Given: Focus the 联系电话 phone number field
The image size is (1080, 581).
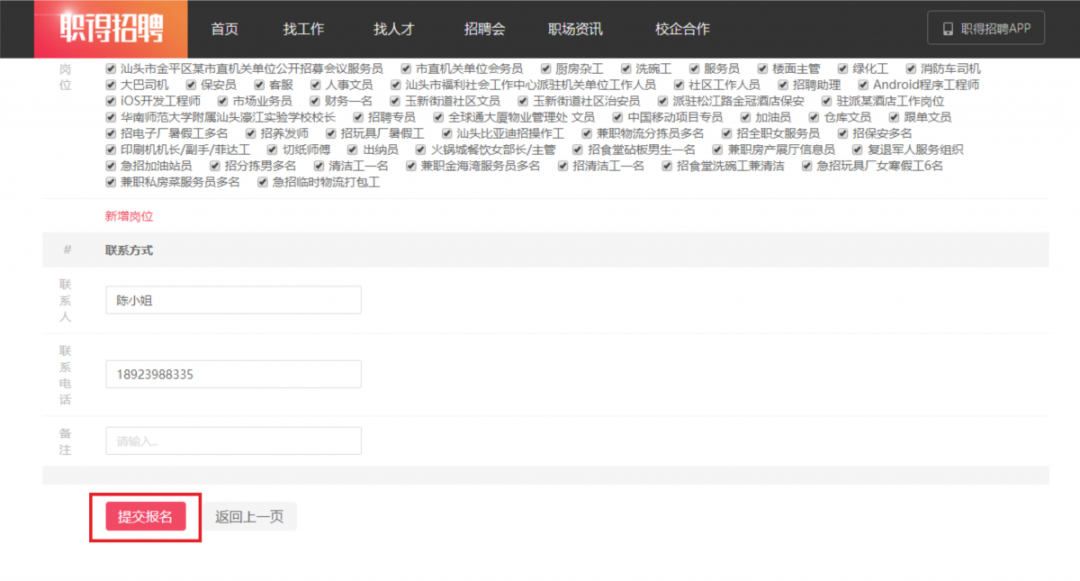Looking at the screenshot, I should [x=233, y=374].
